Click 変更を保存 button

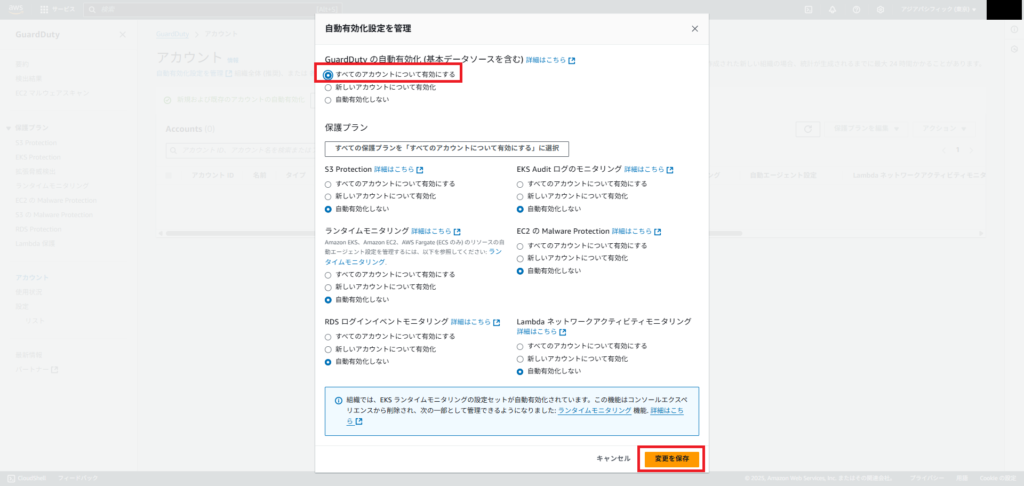pyautogui.click(x=672, y=459)
